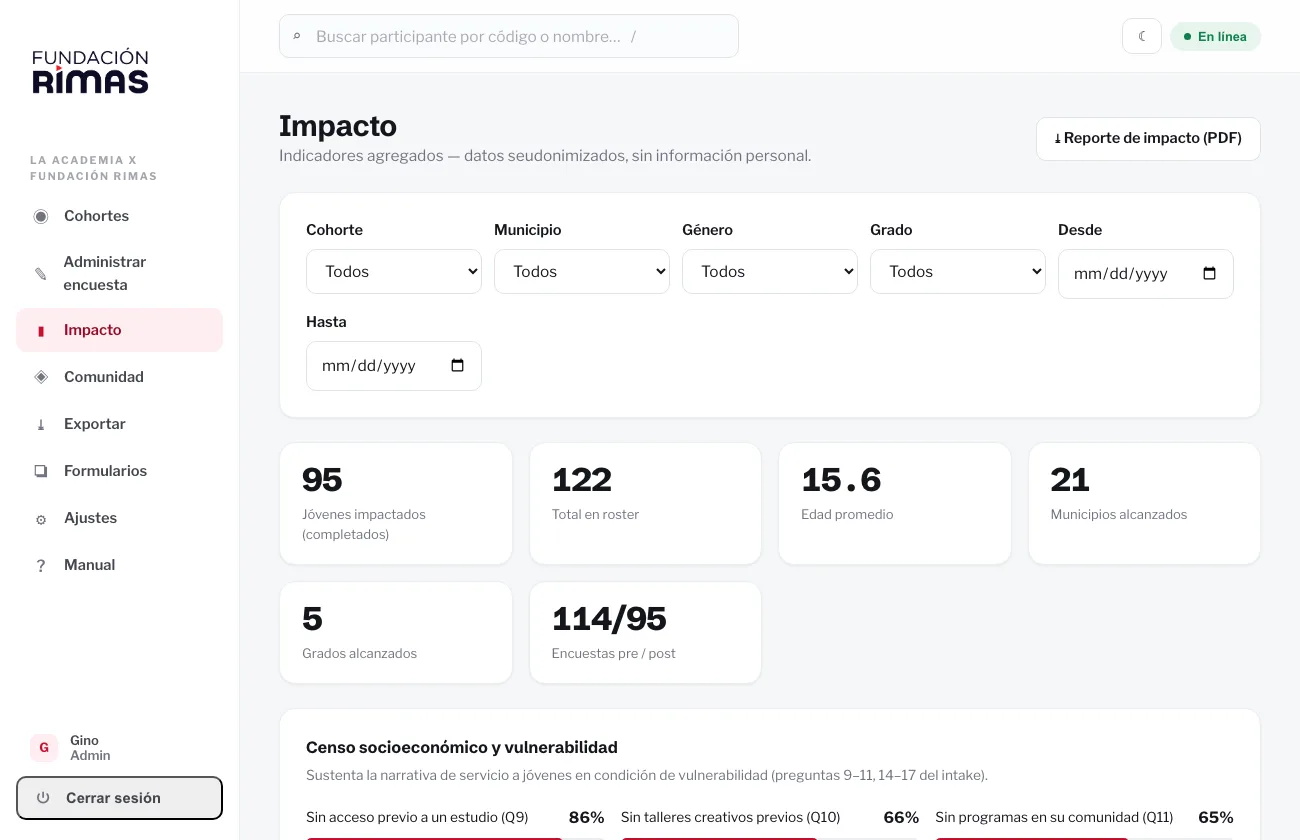Click the Grados alcanzados card

coord(396,633)
